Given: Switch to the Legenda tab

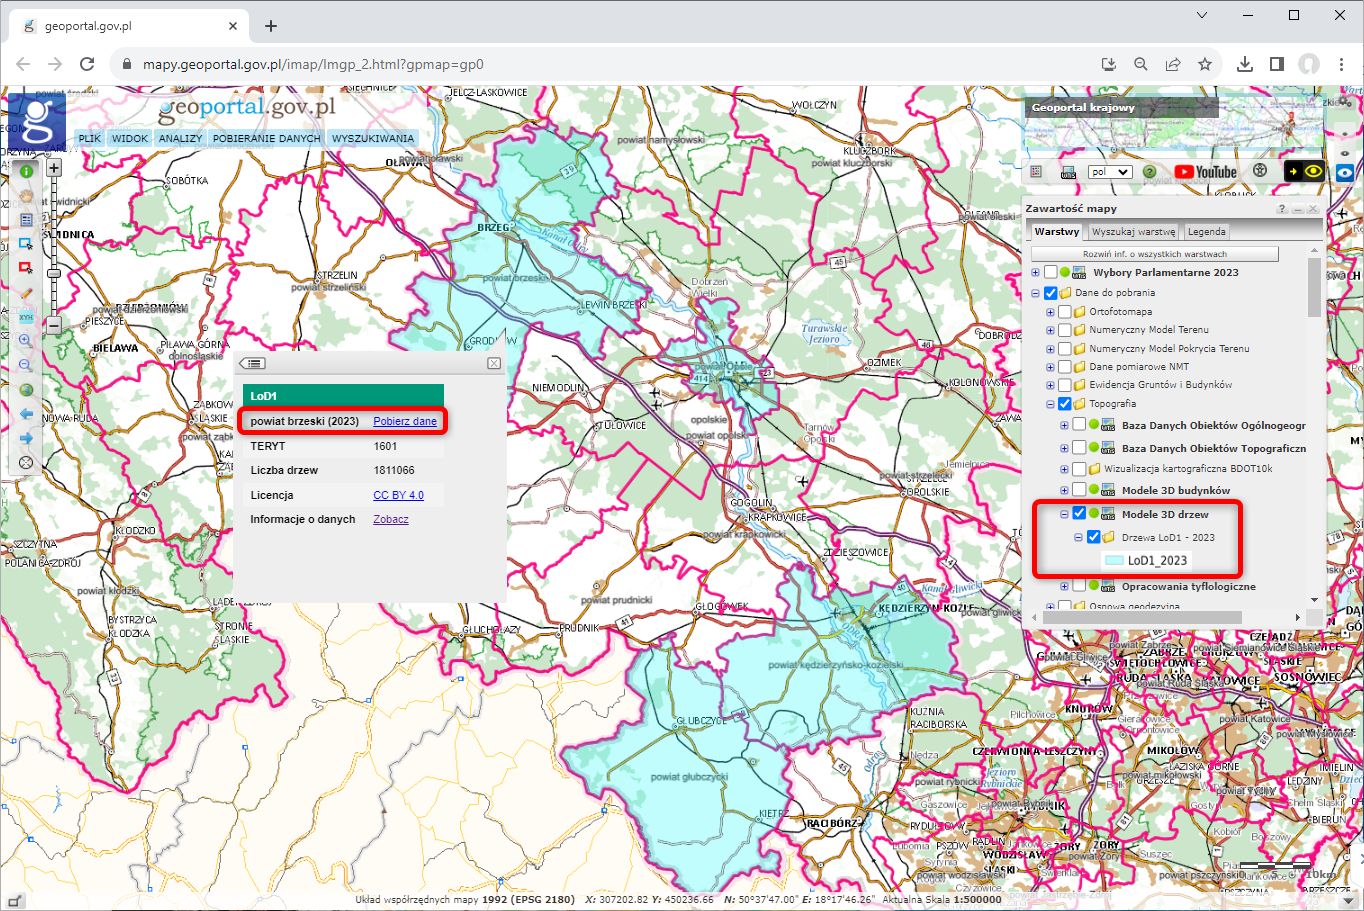Looking at the screenshot, I should pos(1206,231).
